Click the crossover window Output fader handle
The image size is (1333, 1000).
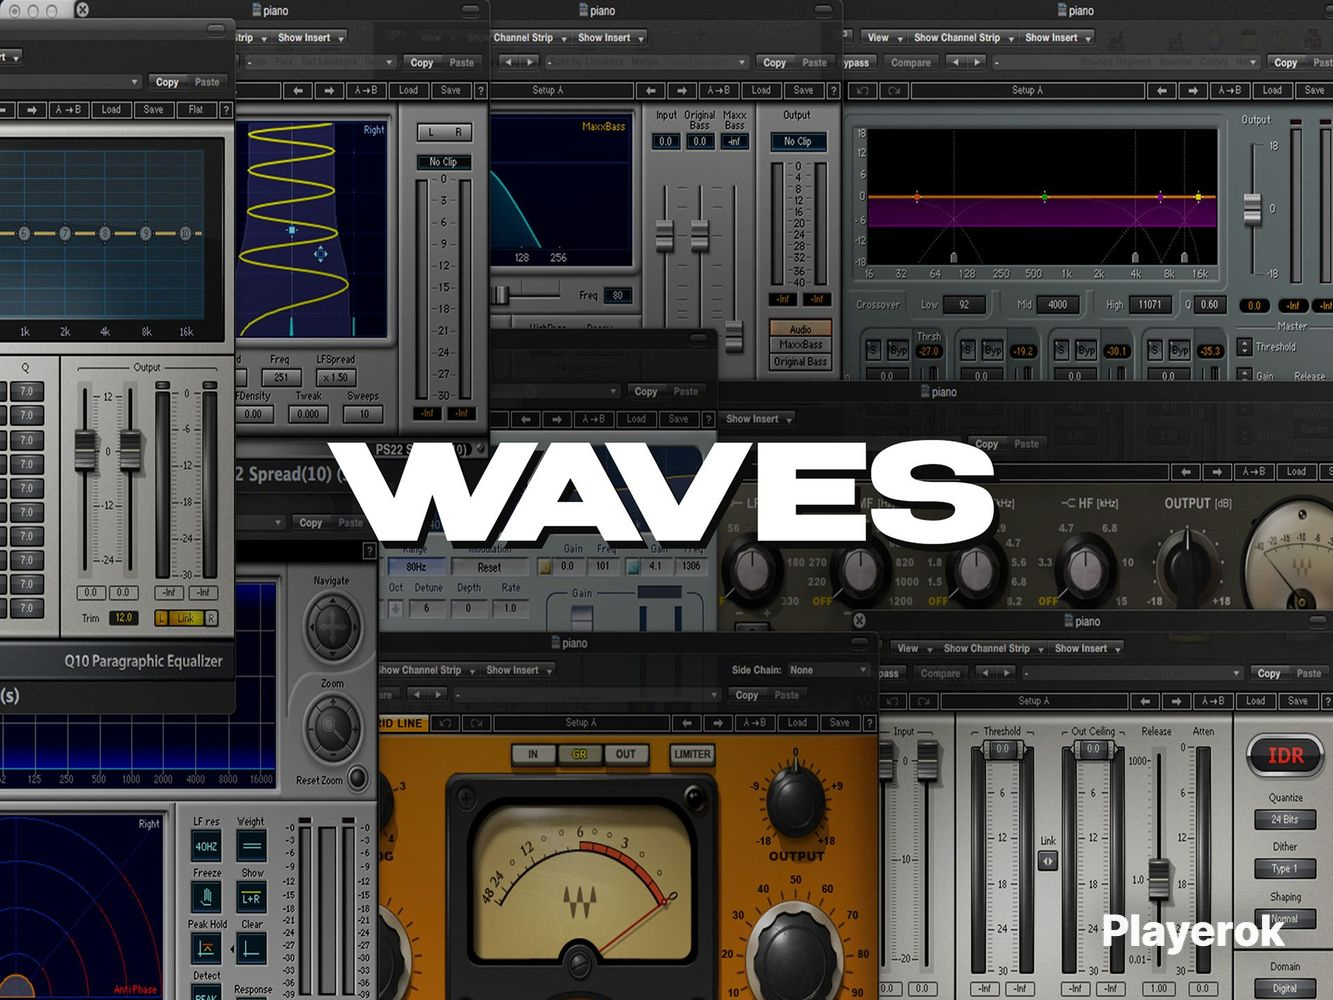point(1252,208)
